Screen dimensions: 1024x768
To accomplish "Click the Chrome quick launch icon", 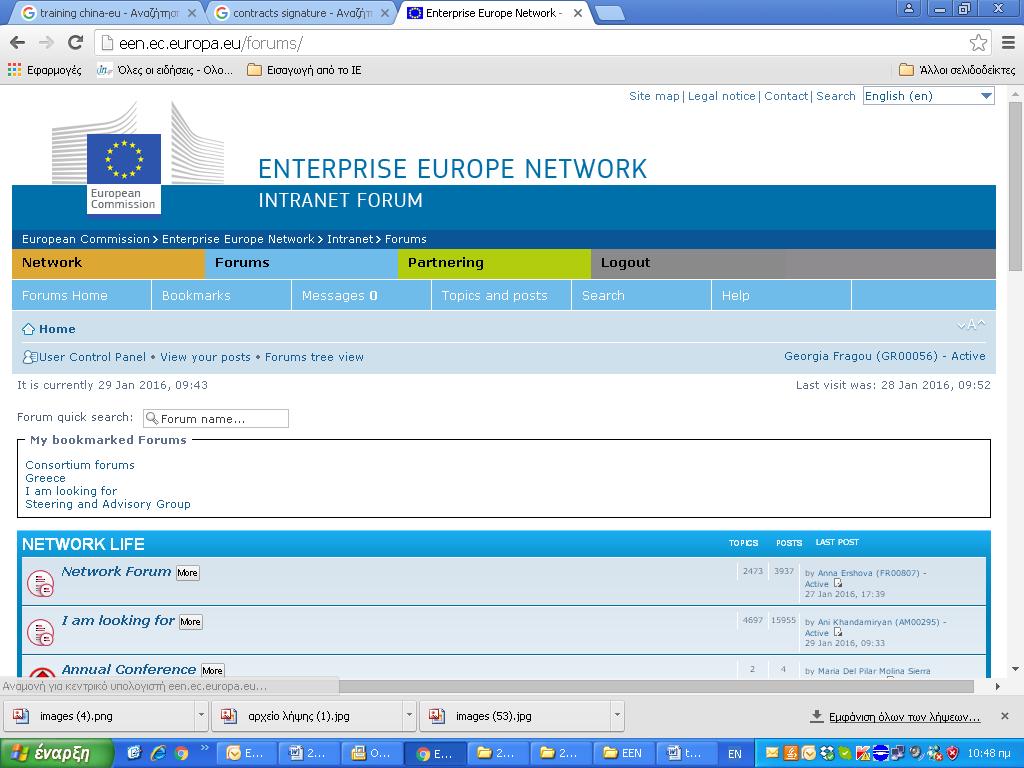I will point(181,753).
